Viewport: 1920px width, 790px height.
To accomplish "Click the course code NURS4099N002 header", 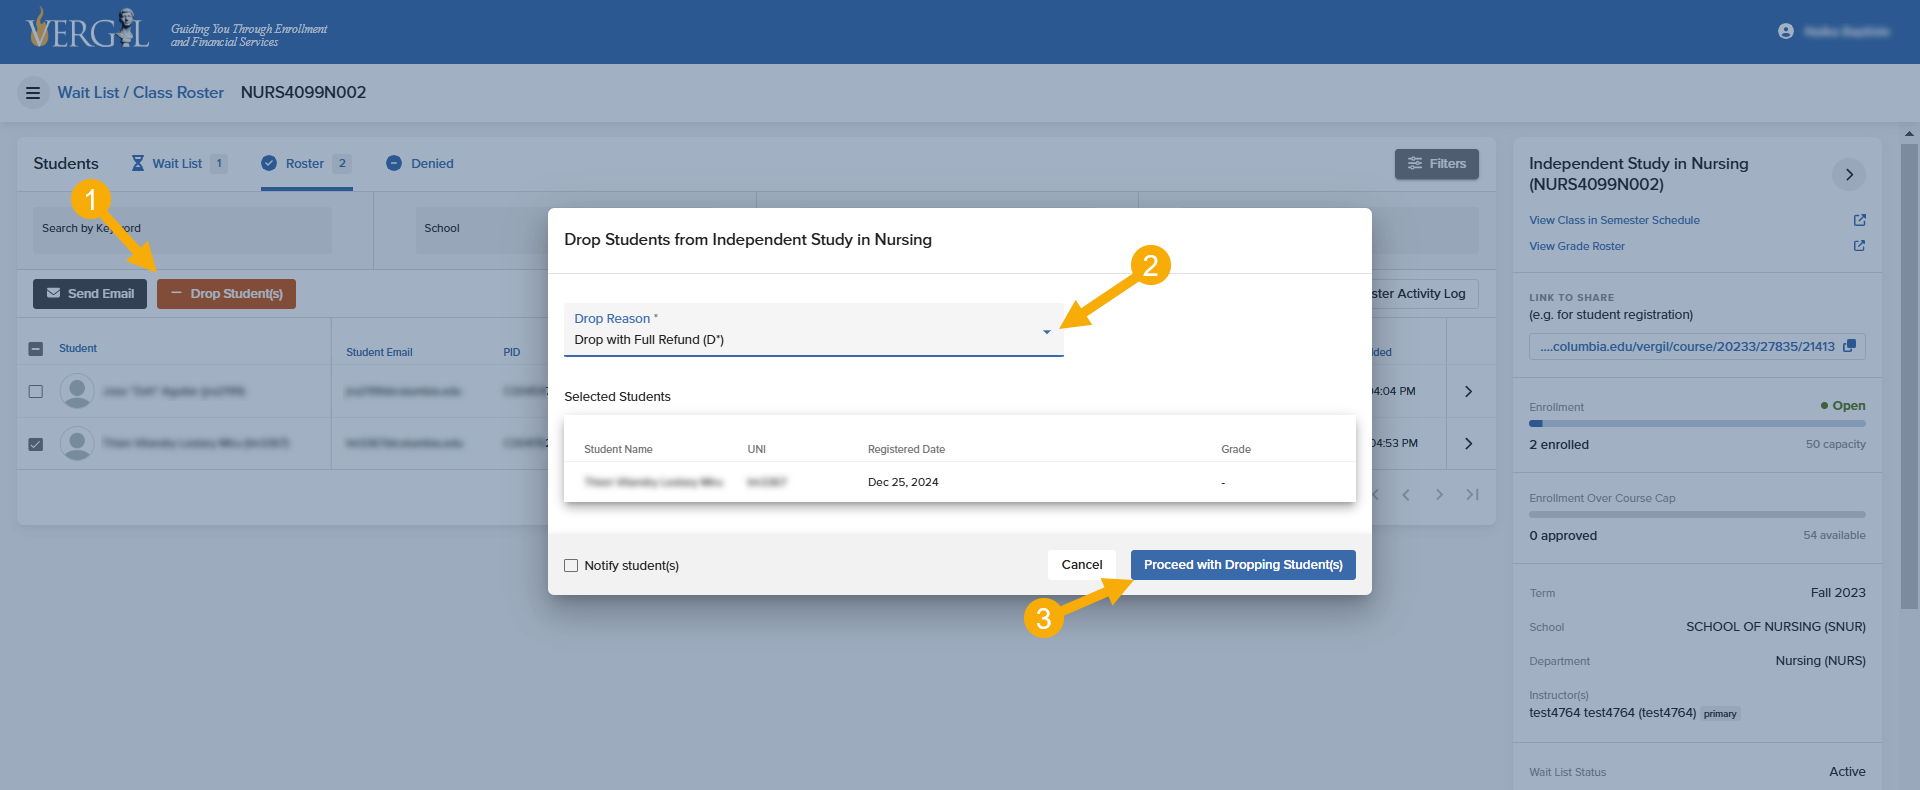I will [303, 92].
